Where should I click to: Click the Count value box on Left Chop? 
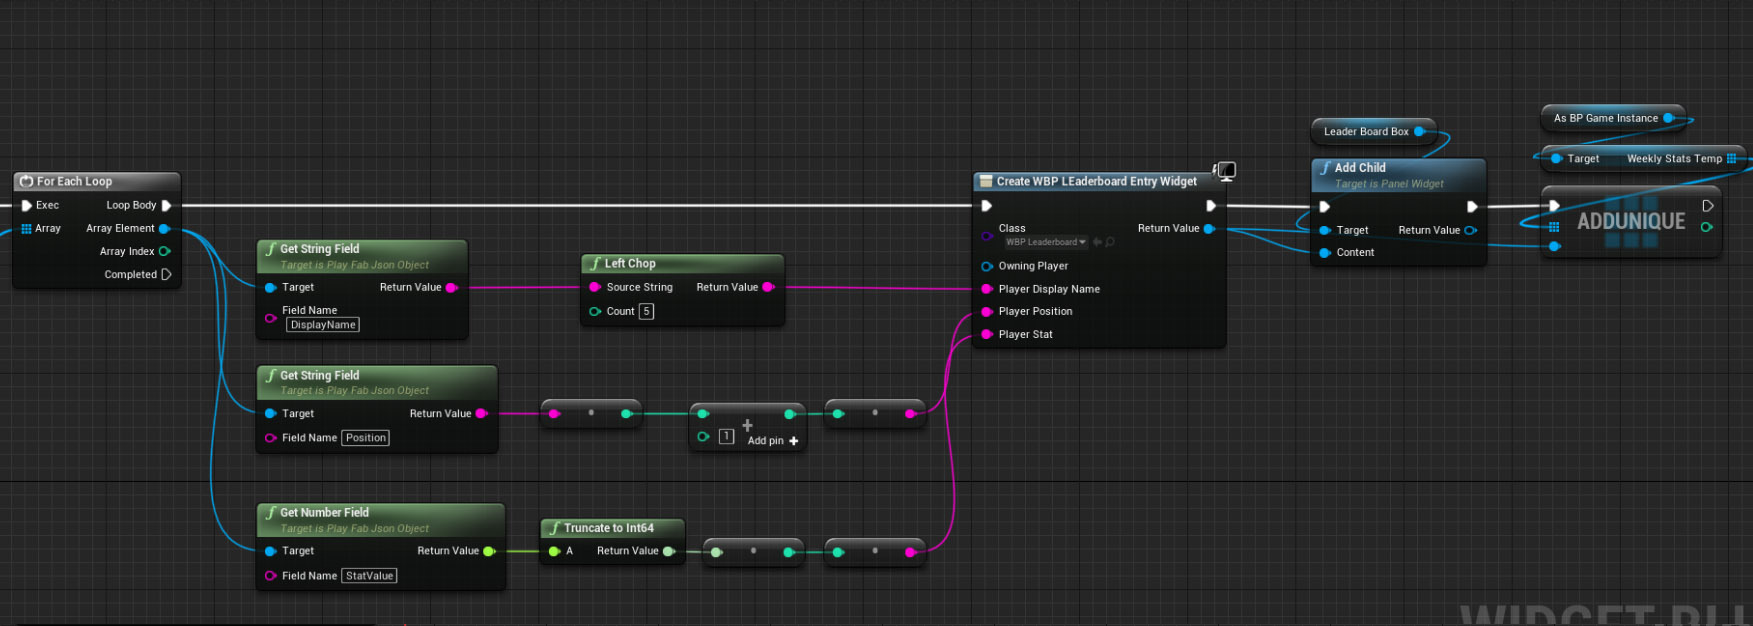[x=647, y=311]
